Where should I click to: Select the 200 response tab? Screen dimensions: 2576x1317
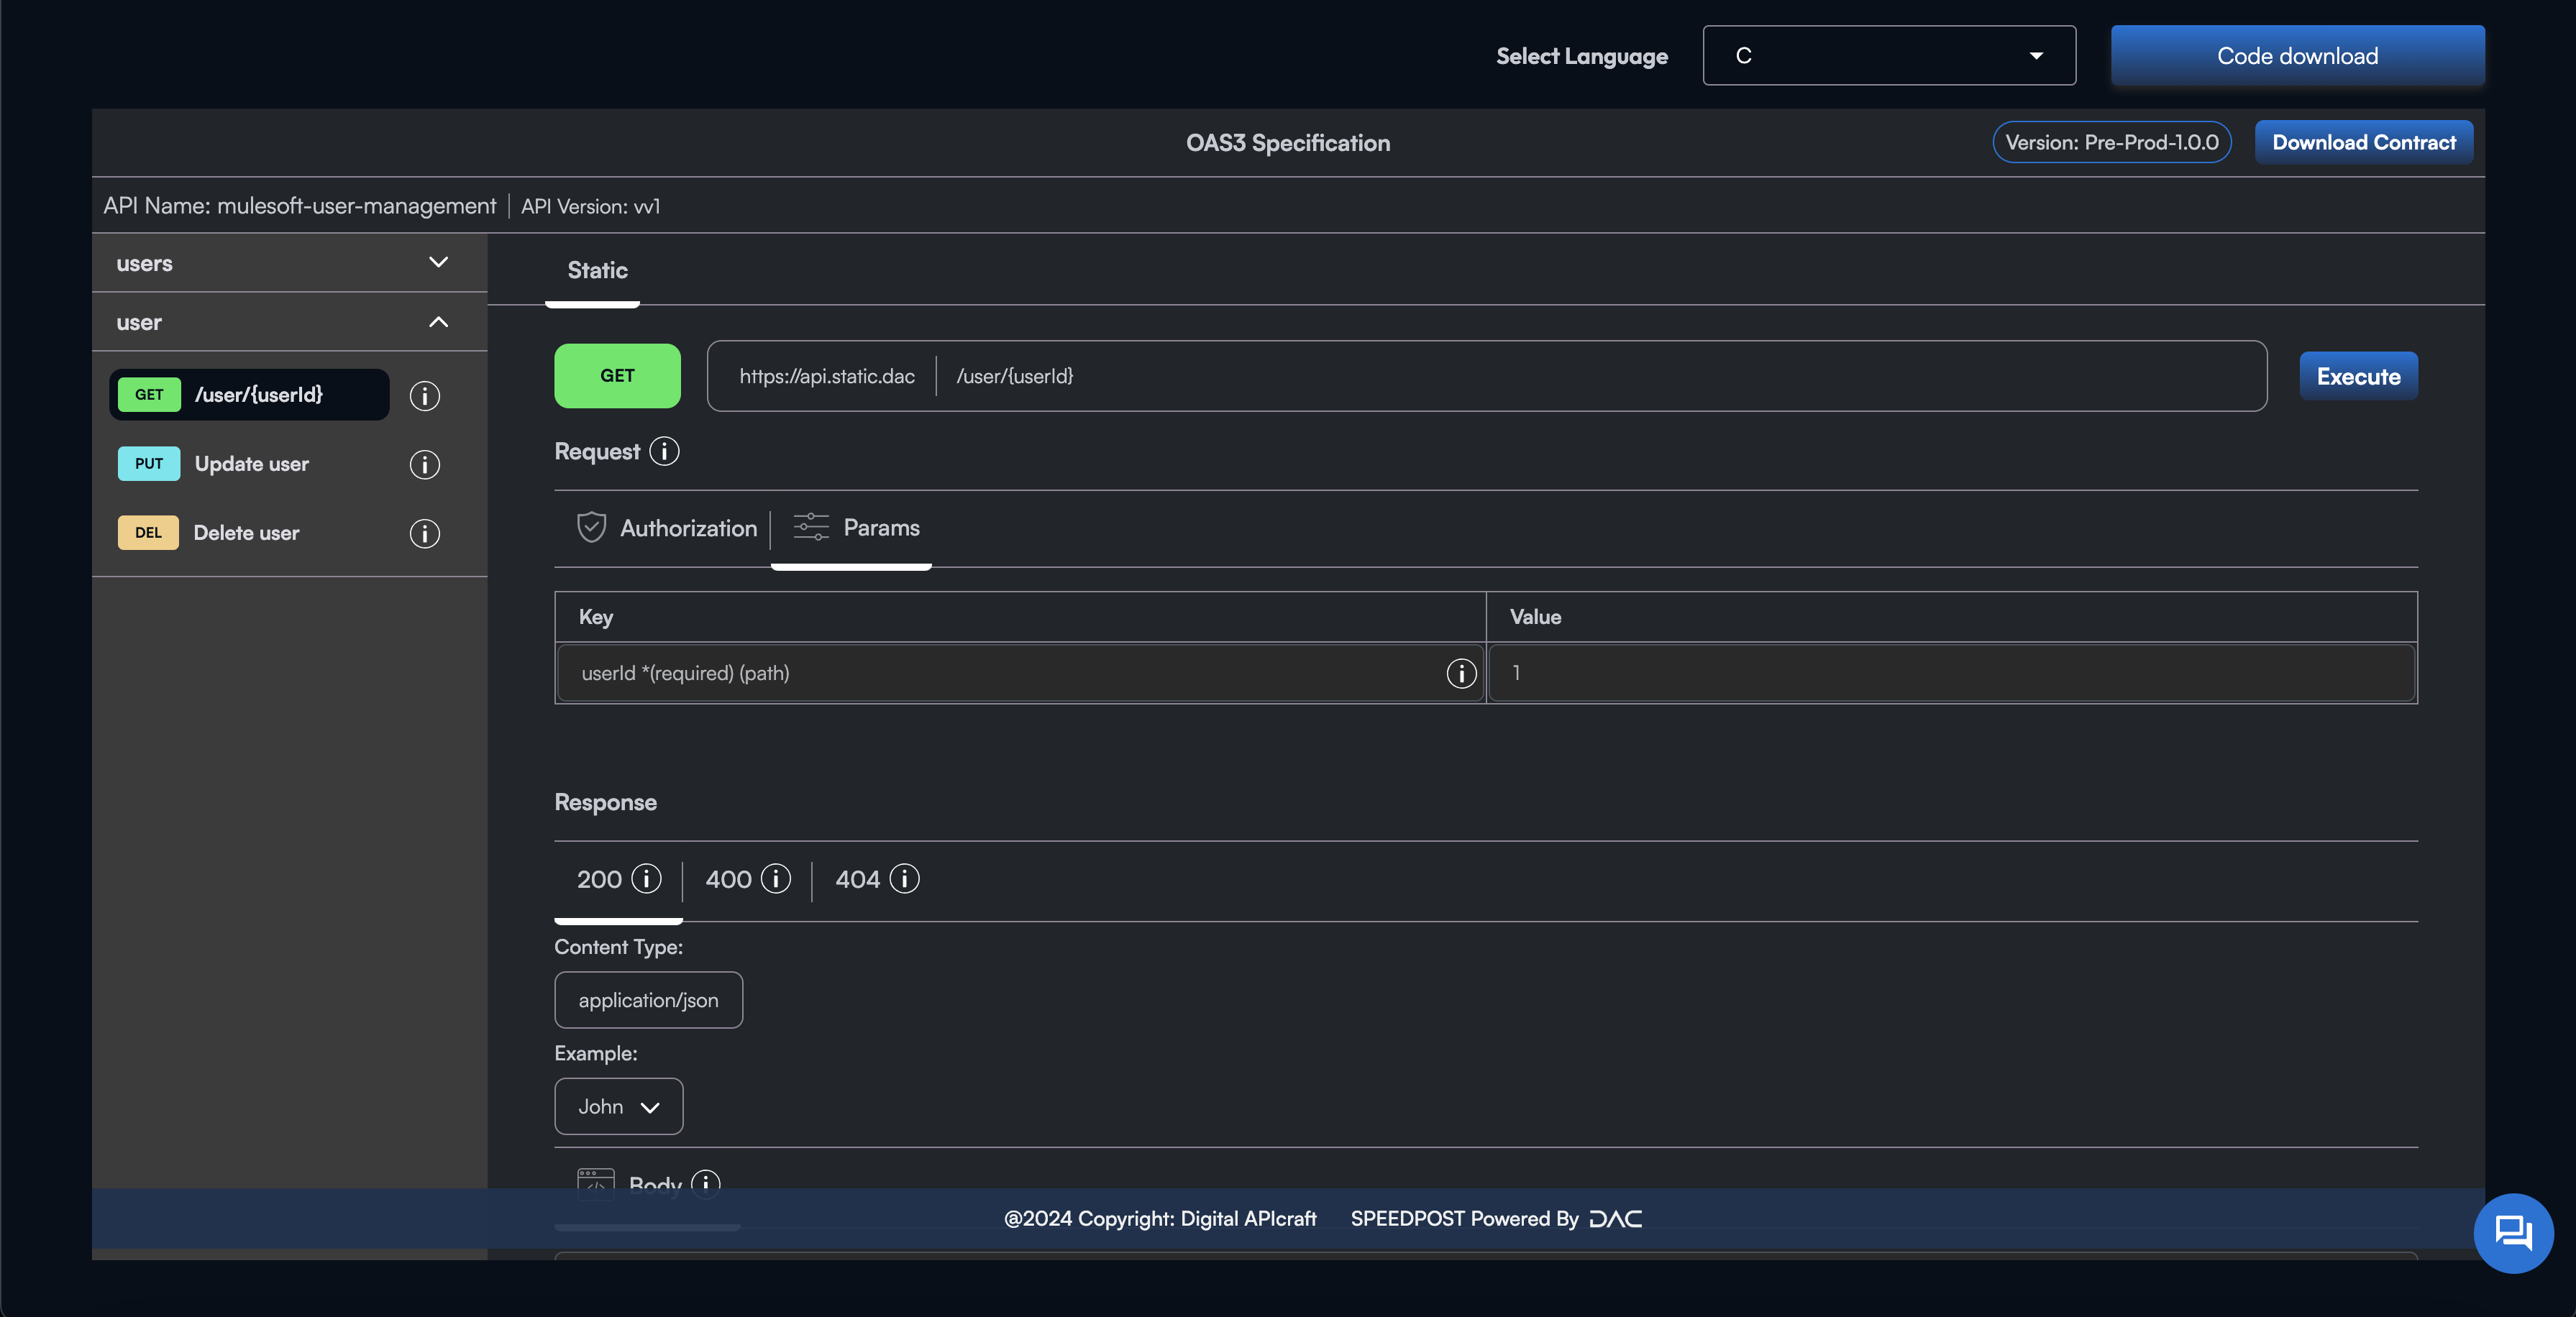618,879
